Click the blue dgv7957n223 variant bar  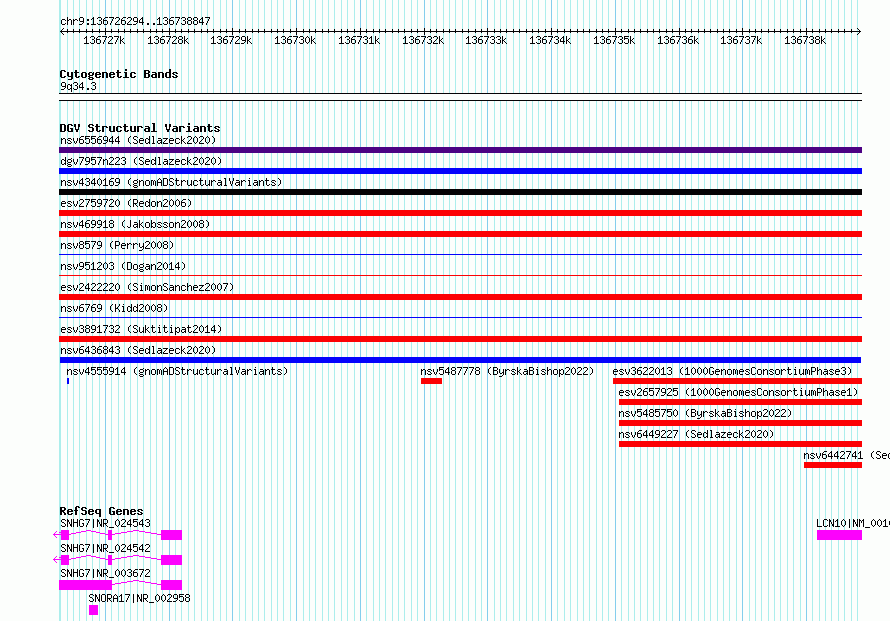pyautogui.click(x=460, y=171)
